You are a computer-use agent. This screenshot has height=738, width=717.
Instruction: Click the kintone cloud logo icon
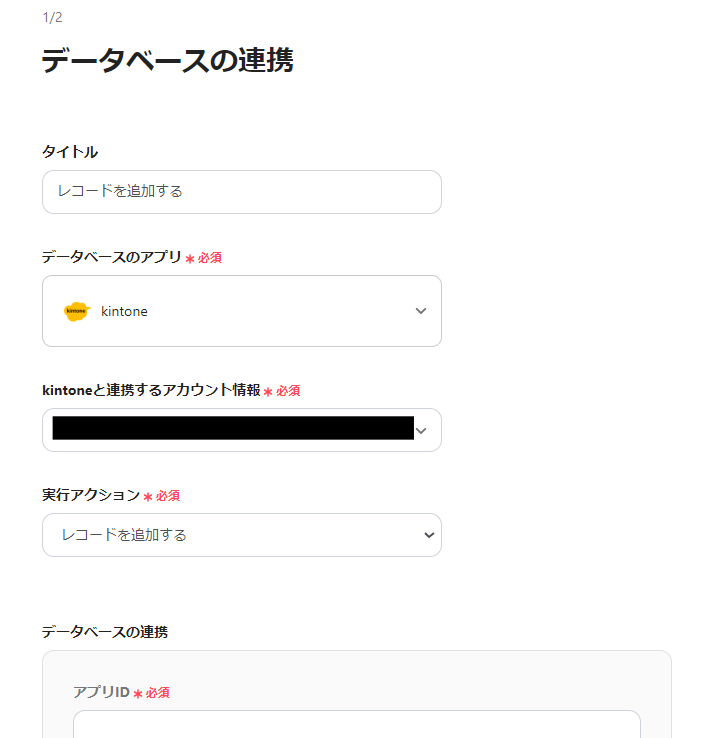[x=76, y=311]
